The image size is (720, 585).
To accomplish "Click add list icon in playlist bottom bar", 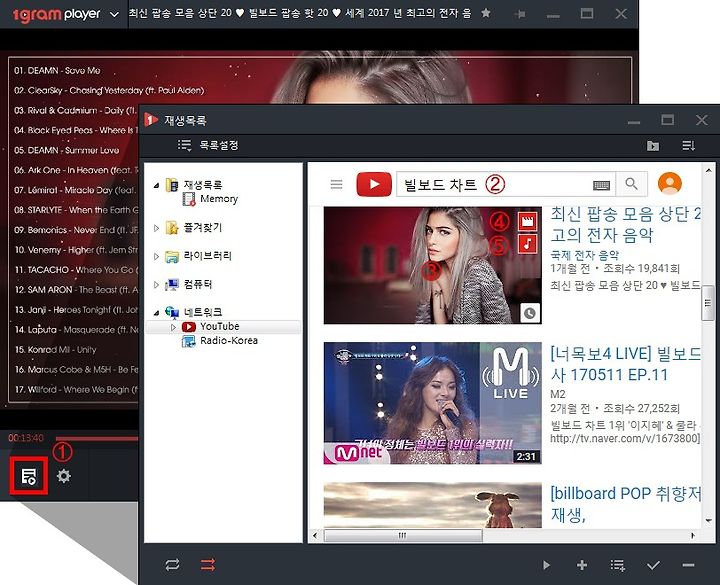I will 618,565.
